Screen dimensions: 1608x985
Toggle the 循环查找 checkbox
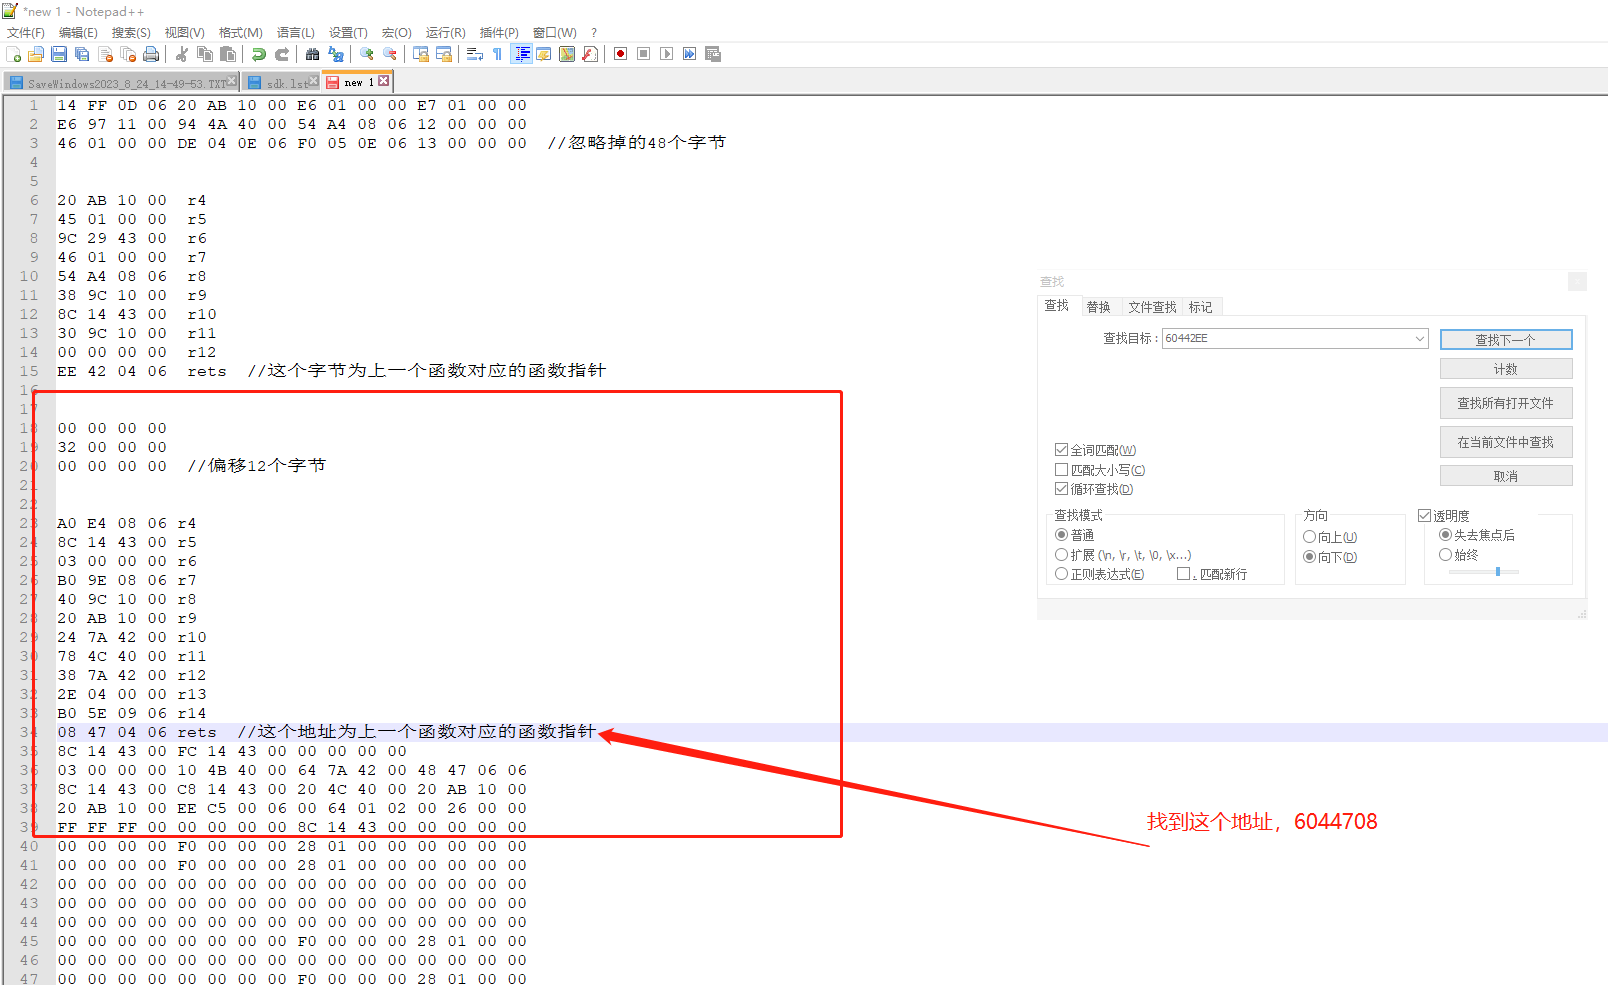(1061, 489)
